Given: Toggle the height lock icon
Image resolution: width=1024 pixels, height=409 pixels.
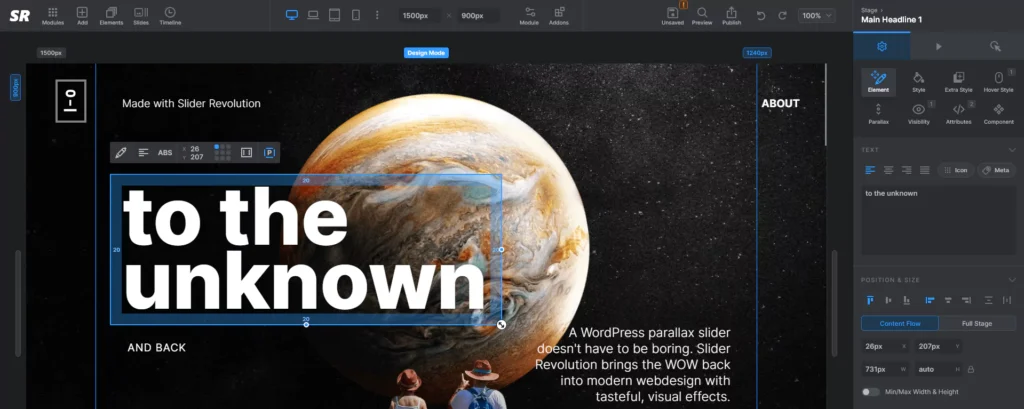Looking at the screenshot, I should pyautogui.click(x=970, y=369).
